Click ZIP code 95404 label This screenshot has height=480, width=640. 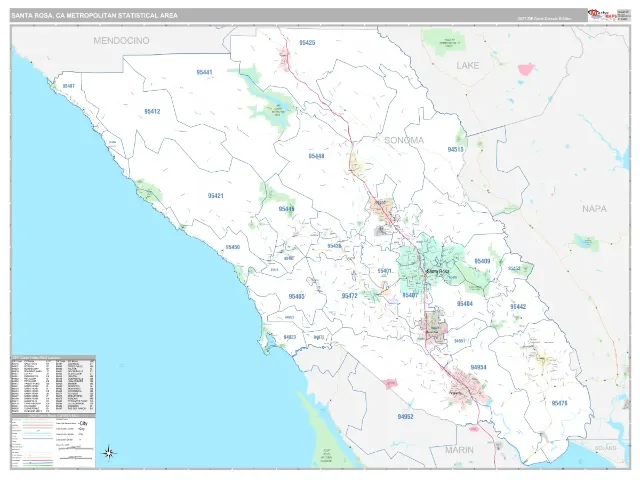464,304
